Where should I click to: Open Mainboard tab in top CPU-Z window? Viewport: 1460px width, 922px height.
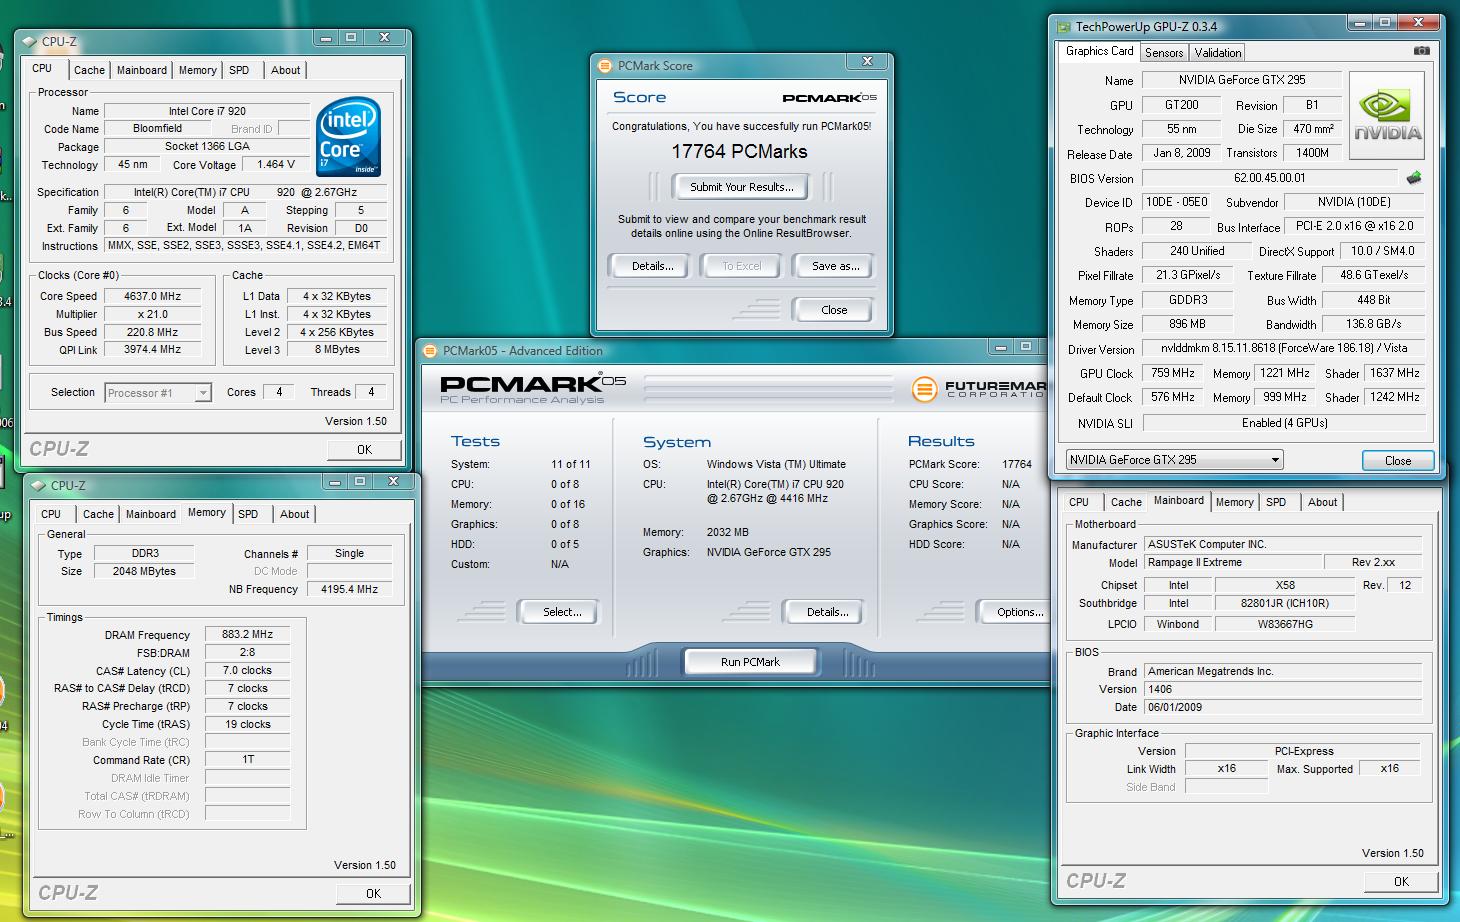(142, 70)
